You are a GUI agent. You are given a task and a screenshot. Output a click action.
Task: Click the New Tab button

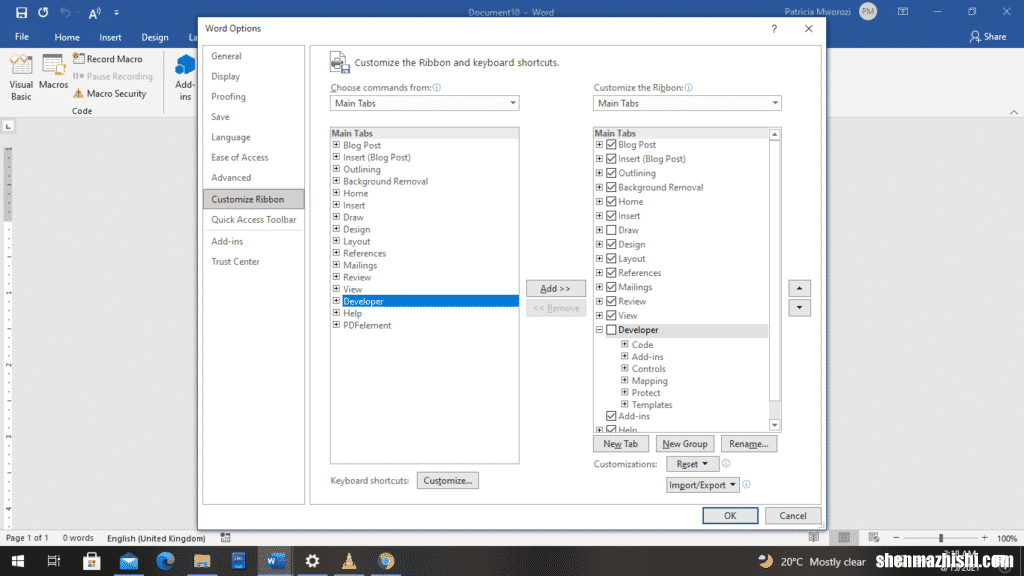pos(620,443)
